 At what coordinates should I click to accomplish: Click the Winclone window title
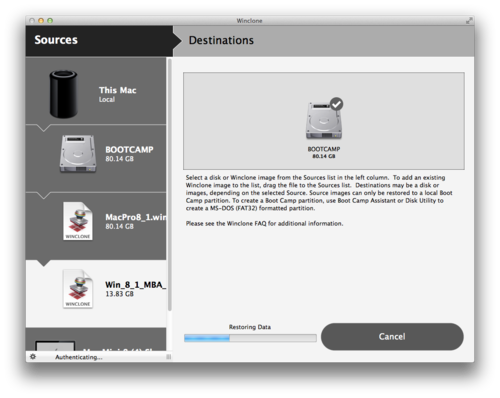(x=249, y=21)
